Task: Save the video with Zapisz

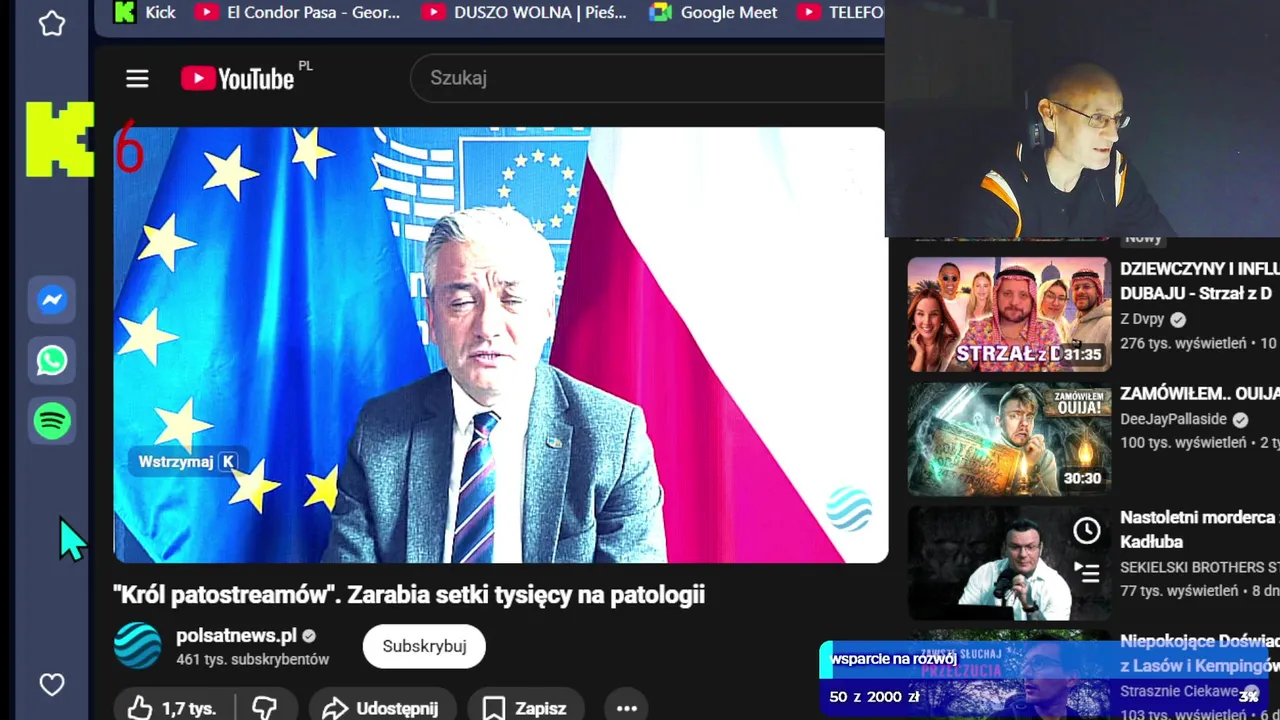Action: (x=525, y=708)
